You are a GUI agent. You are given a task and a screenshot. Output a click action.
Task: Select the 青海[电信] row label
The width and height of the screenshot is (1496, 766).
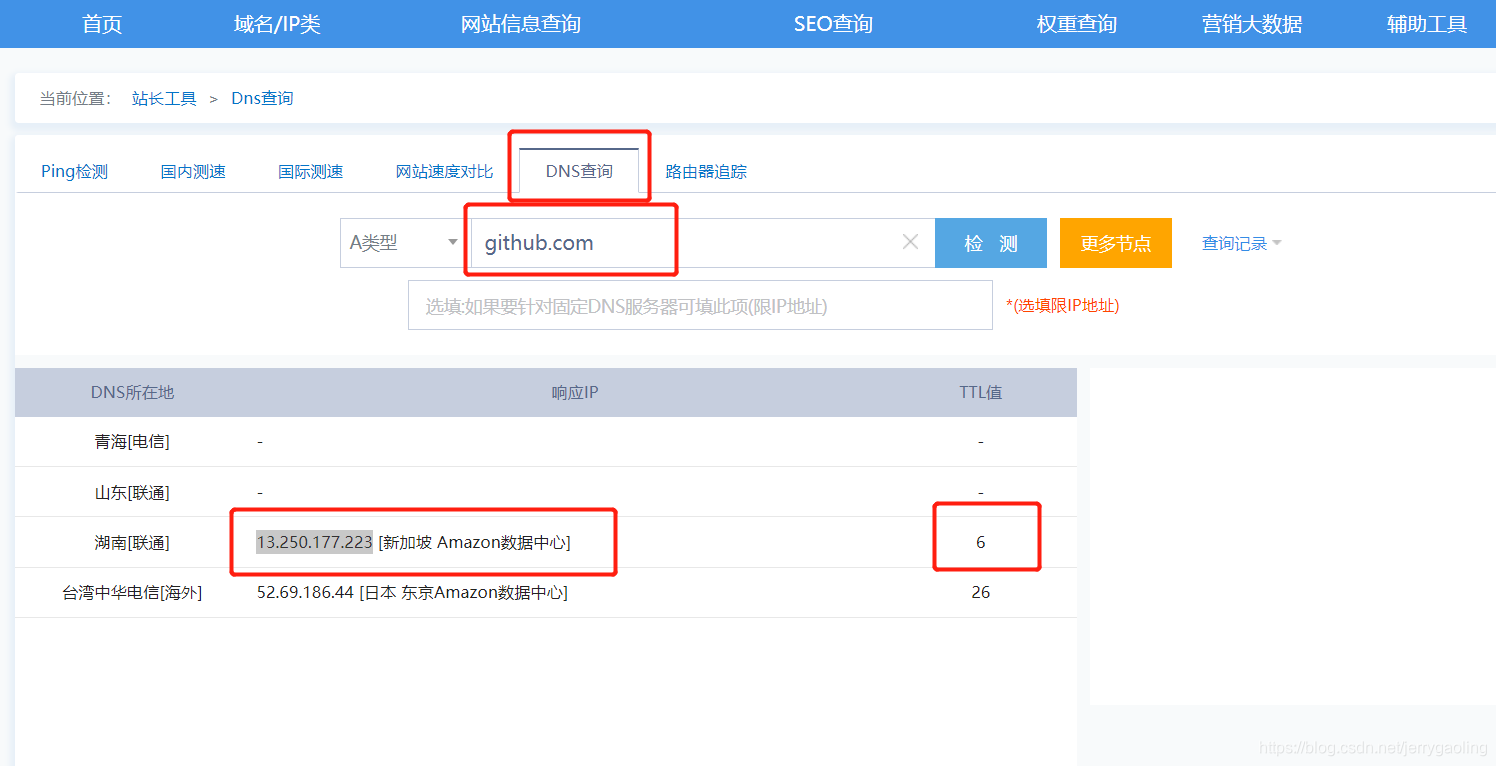coord(132,441)
